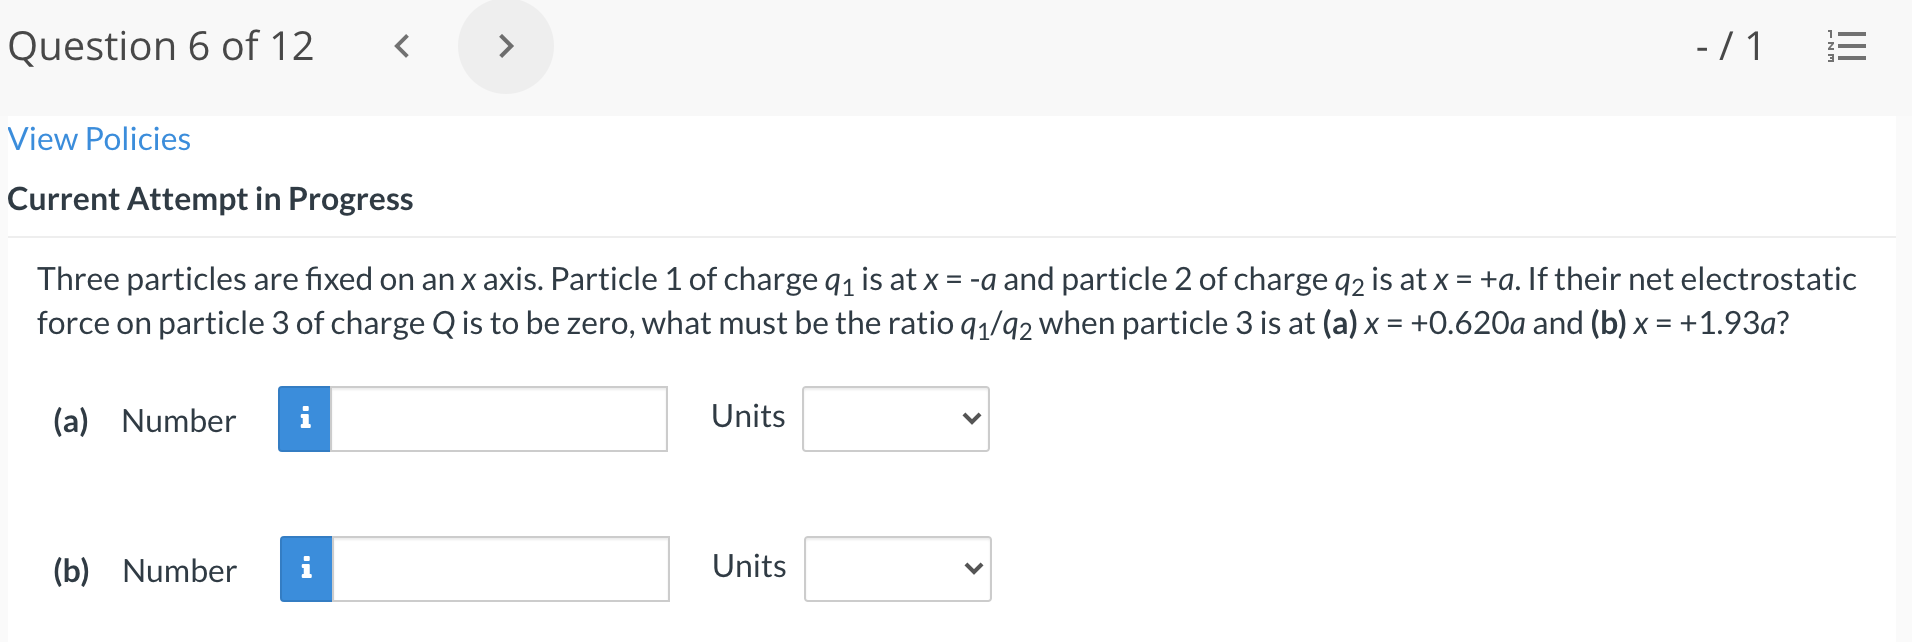This screenshot has height=642, width=1912.
Task: Open the Units dropdown for part (b)
Action: (x=895, y=568)
